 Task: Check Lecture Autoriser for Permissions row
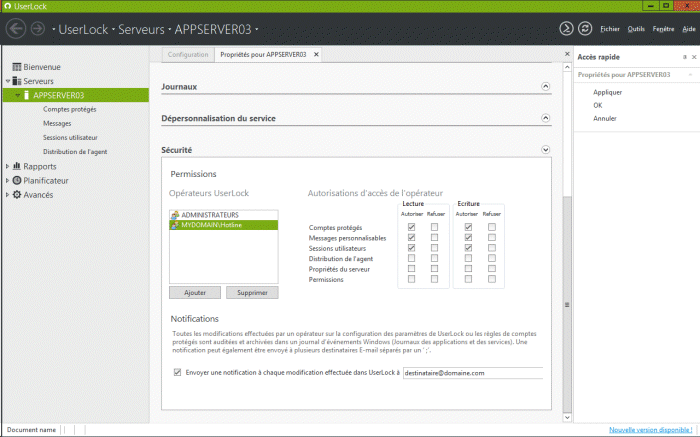[x=411, y=279]
